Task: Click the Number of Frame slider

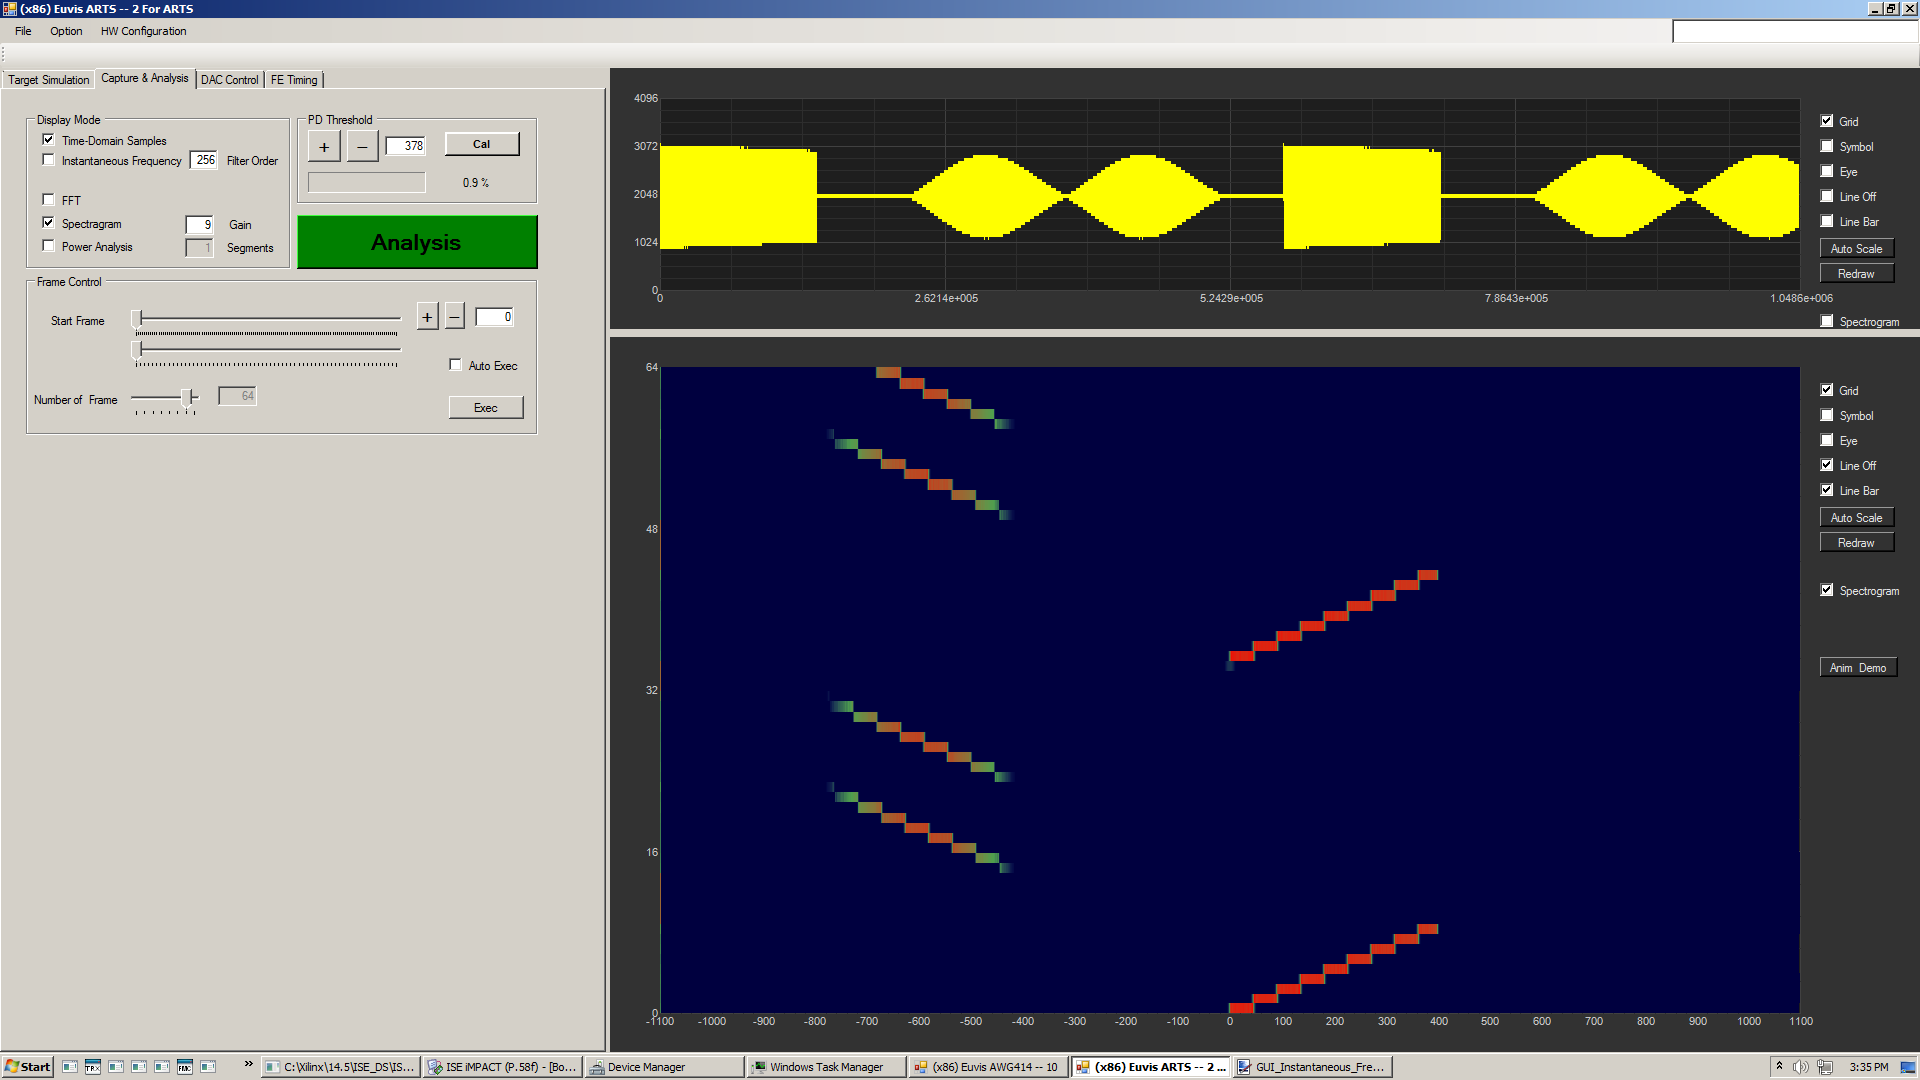Action: coord(188,397)
